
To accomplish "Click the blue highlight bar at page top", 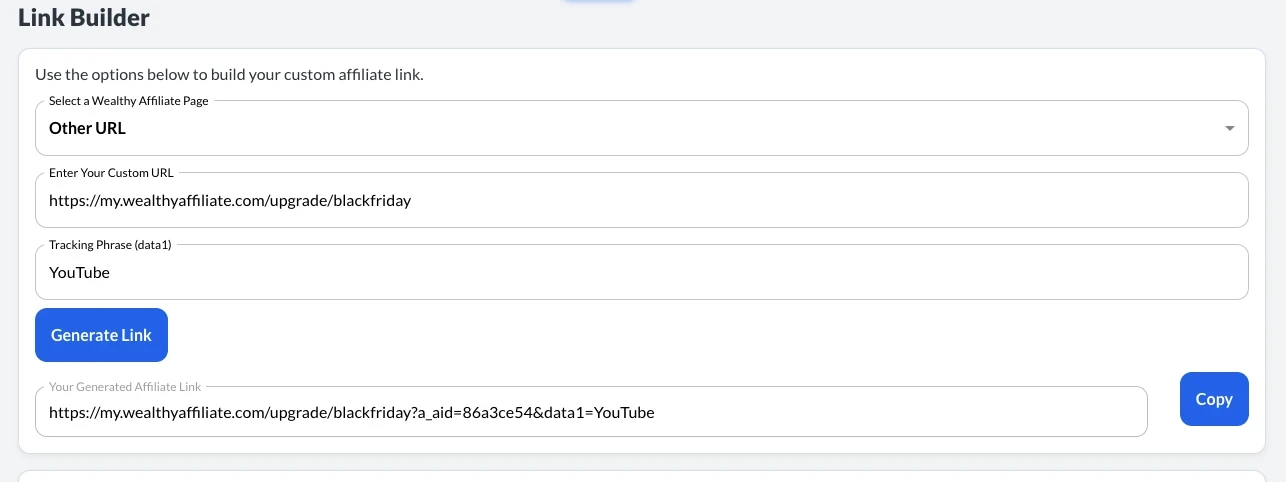I will coord(598,2).
